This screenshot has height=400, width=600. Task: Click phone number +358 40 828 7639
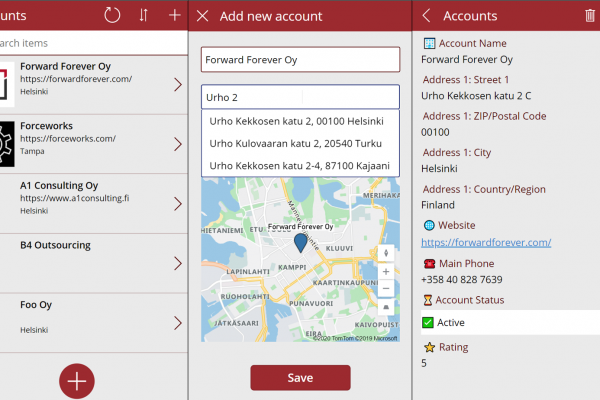click(x=461, y=279)
